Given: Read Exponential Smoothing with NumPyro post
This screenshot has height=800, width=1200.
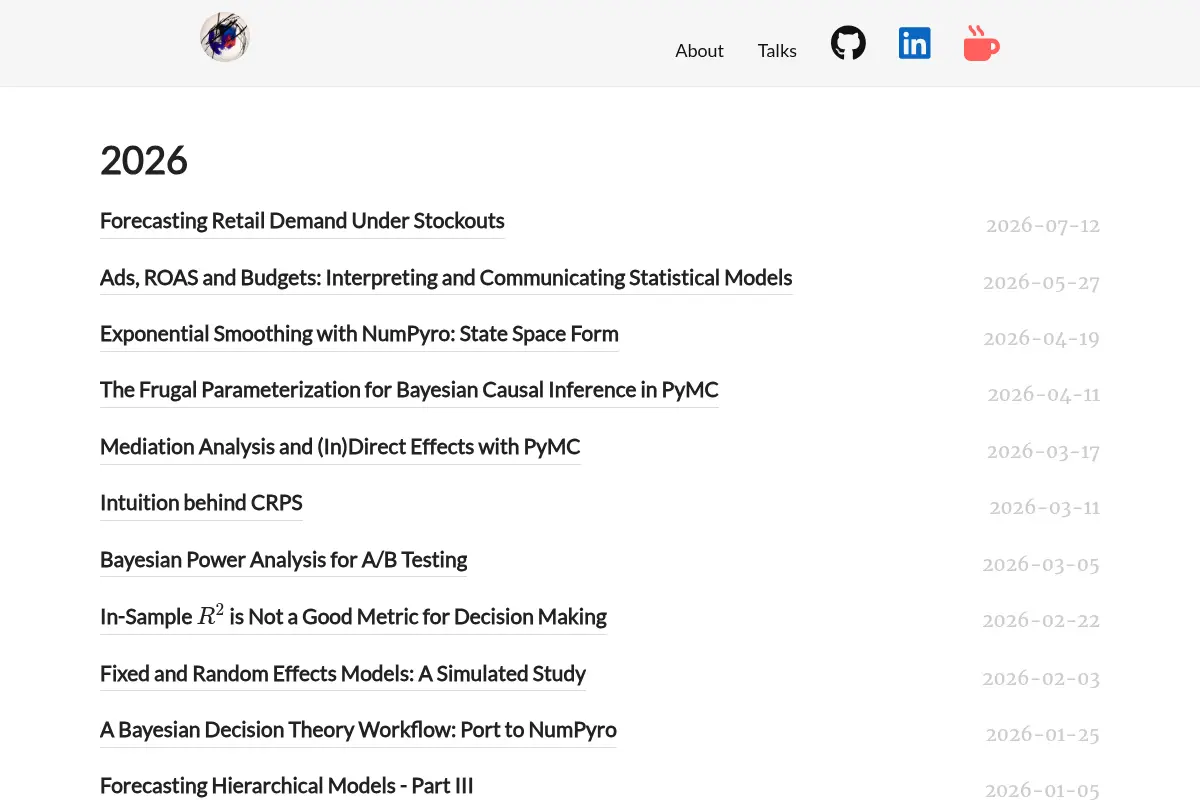Looking at the screenshot, I should pos(359,334).
